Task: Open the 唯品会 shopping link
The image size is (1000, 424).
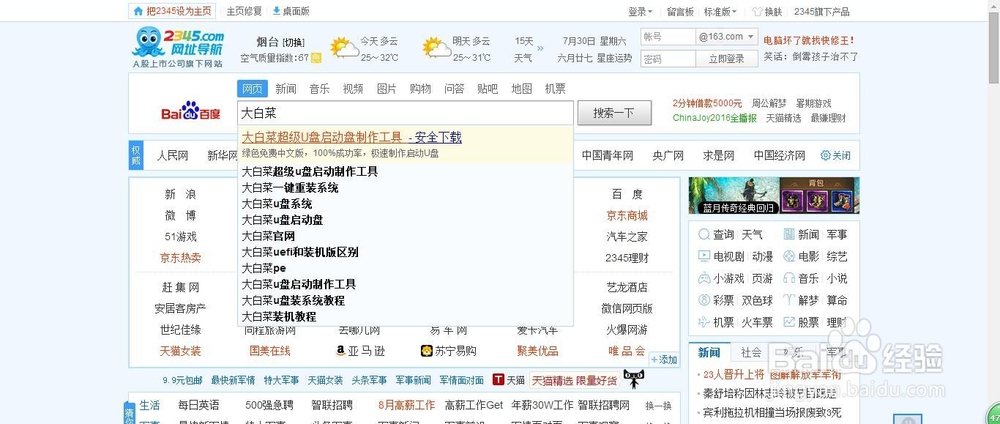Action: pyautogui.click(x=627, y=351)
